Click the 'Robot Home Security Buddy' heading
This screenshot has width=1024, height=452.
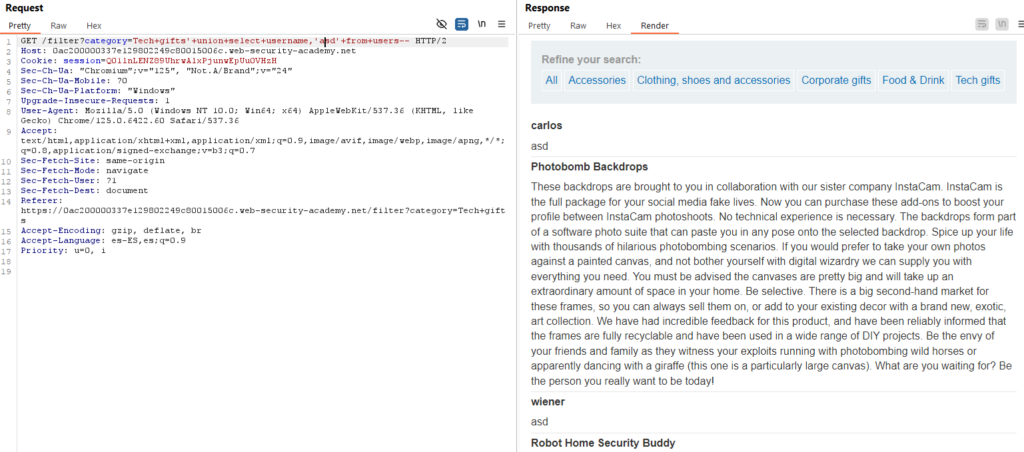tap(603, 443)
